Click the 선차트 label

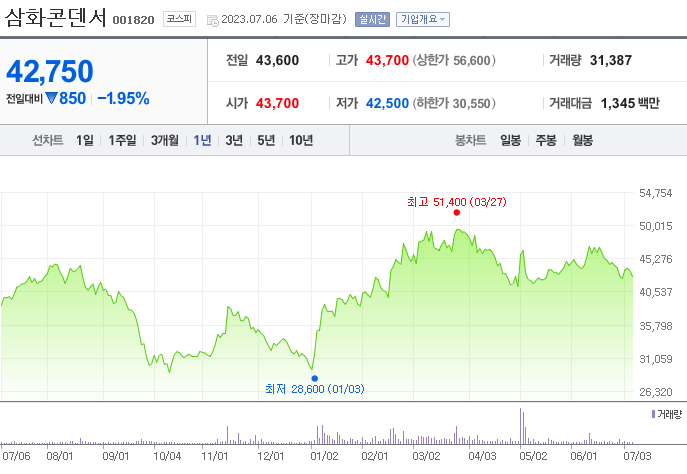point(48,140)
